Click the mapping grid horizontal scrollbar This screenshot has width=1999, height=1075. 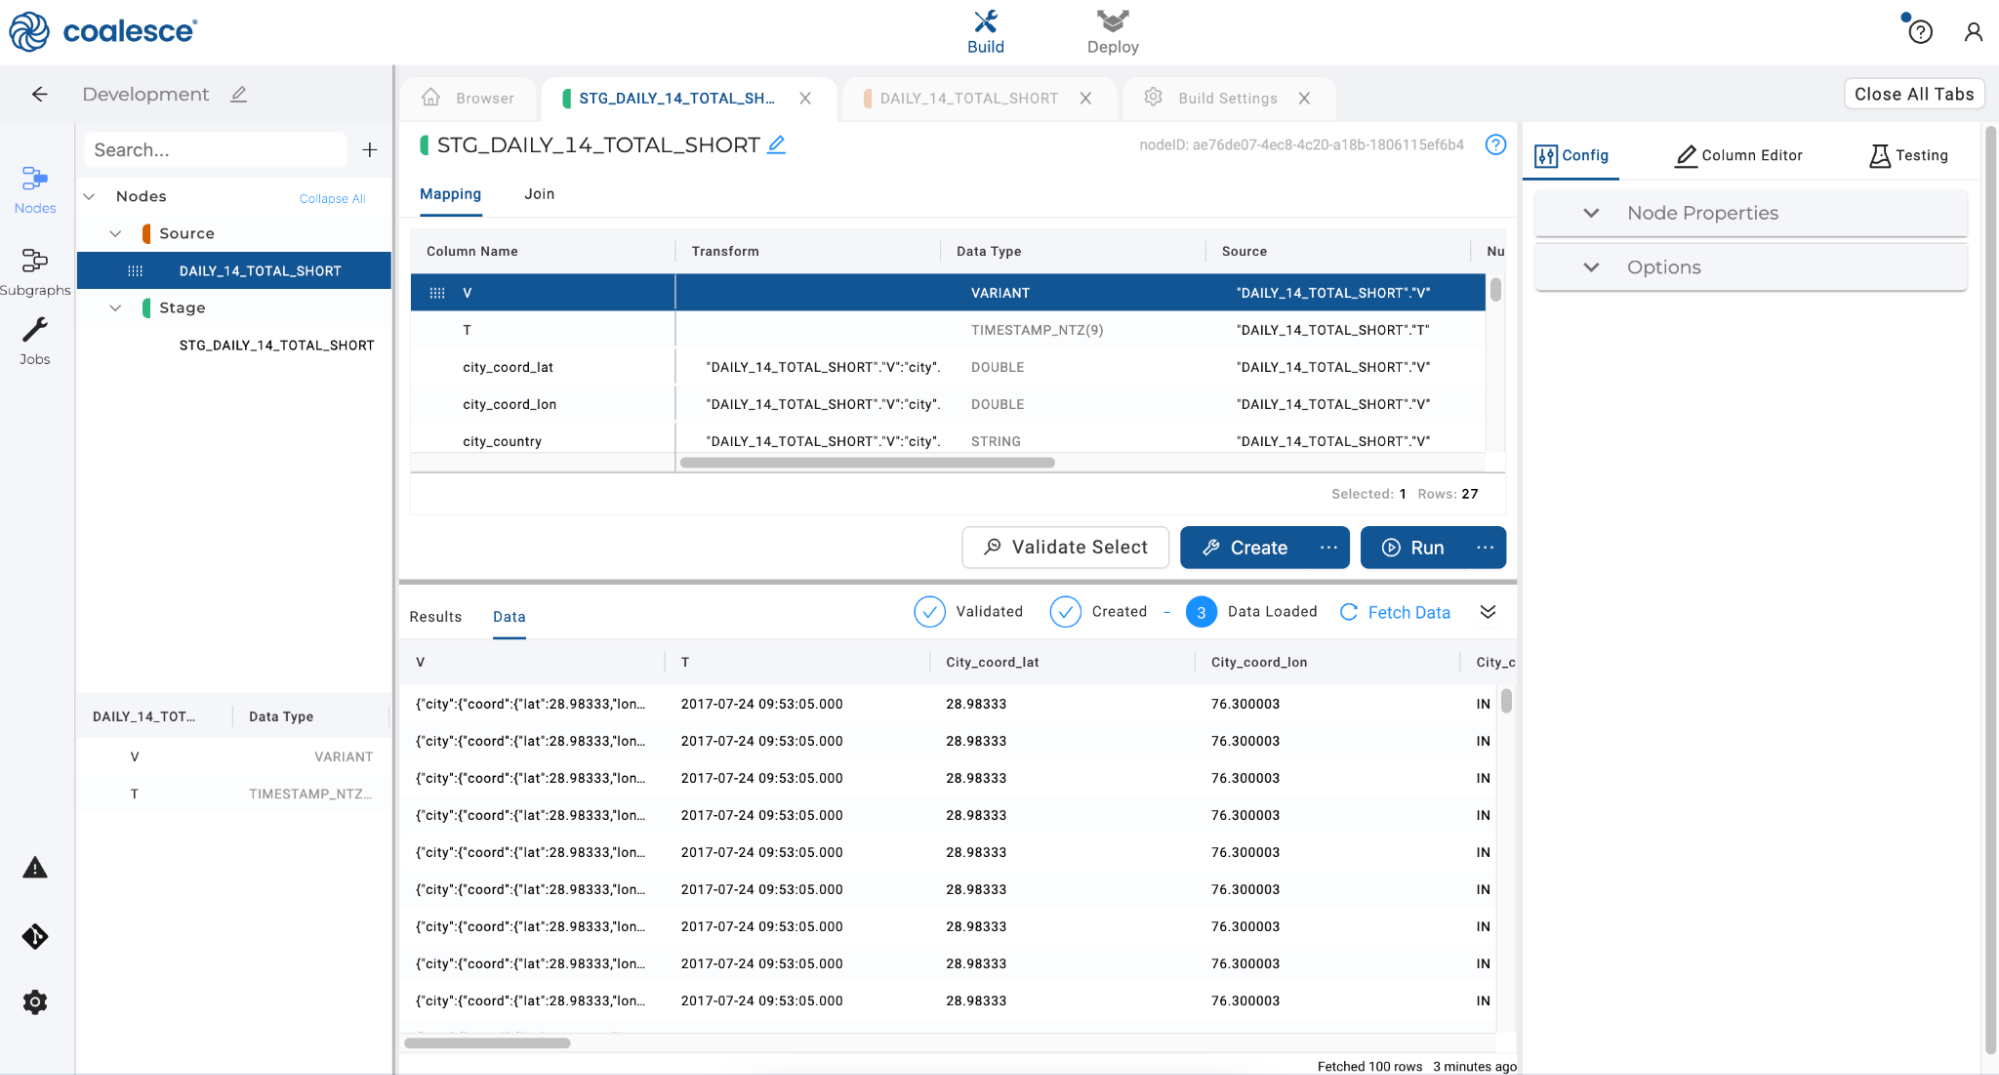pyautogui.click(x=866, y=463)
